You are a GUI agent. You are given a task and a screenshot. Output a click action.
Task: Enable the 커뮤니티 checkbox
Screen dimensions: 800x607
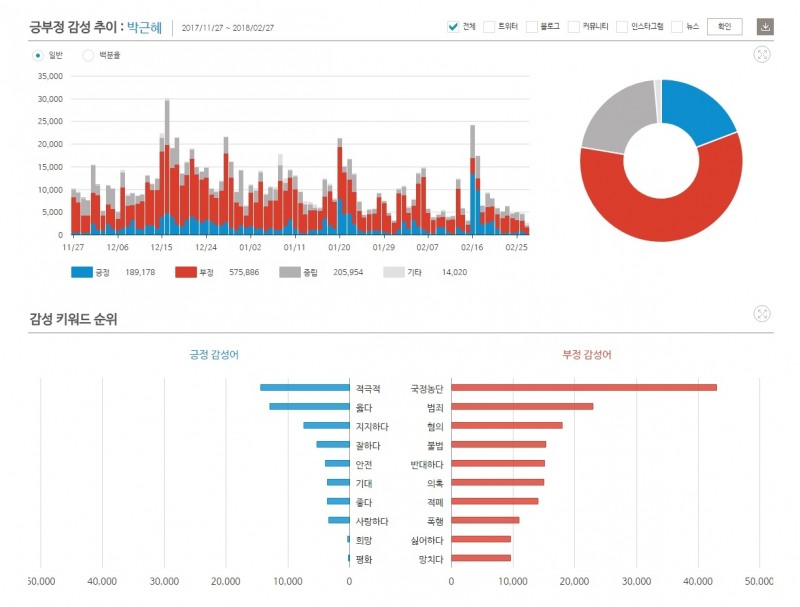(574, 27)
